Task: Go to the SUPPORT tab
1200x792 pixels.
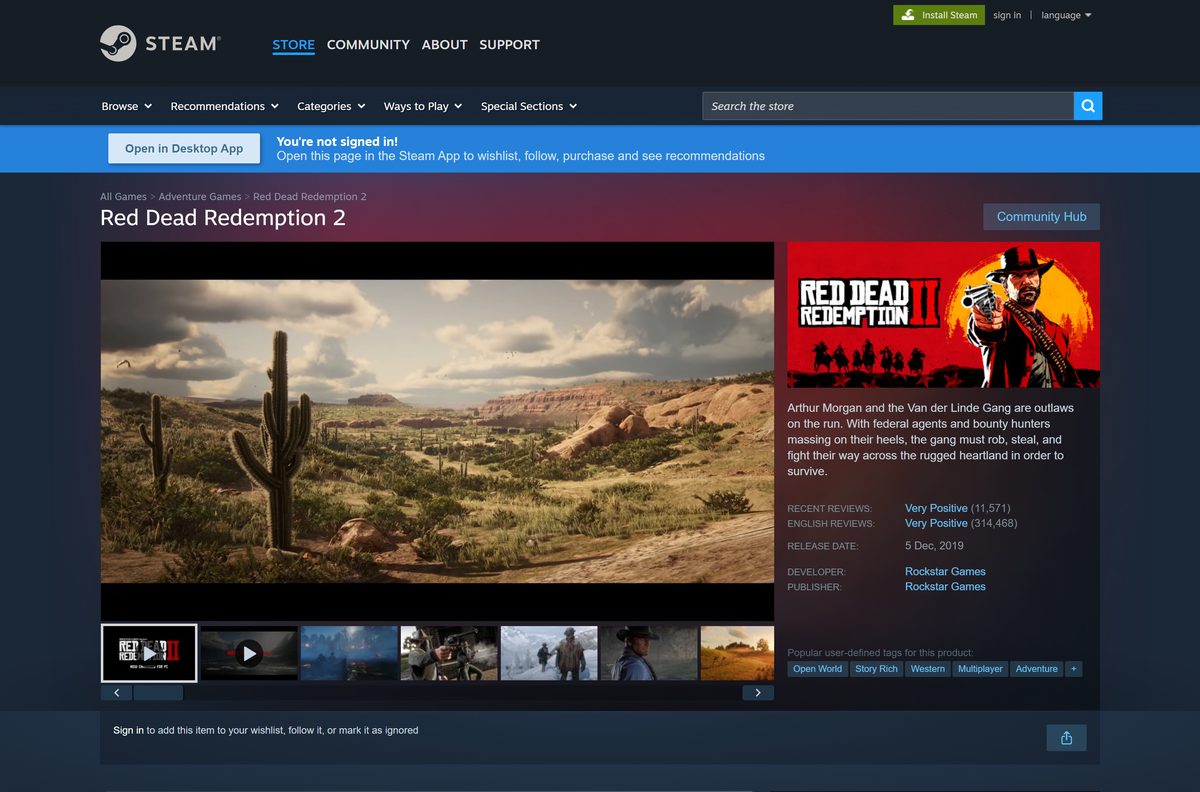Action: [509, 45]
